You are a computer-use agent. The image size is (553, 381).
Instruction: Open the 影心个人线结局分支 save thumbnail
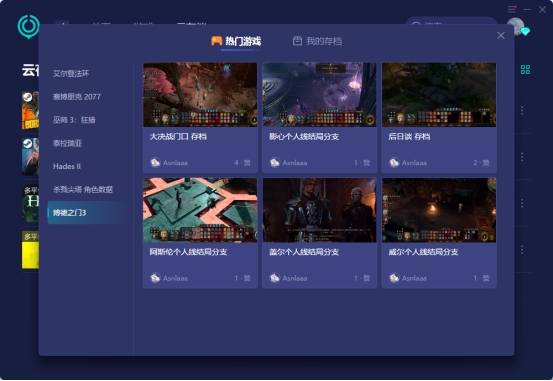click(319, 95)
